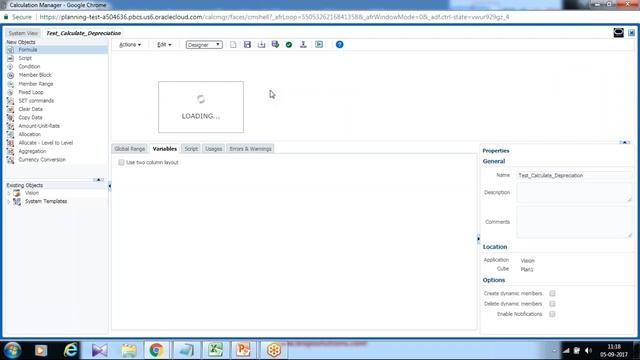Launch Internet Explorer from the taskbar
The width and height of the screenshot is (640, 360).
tap(70, 350)
